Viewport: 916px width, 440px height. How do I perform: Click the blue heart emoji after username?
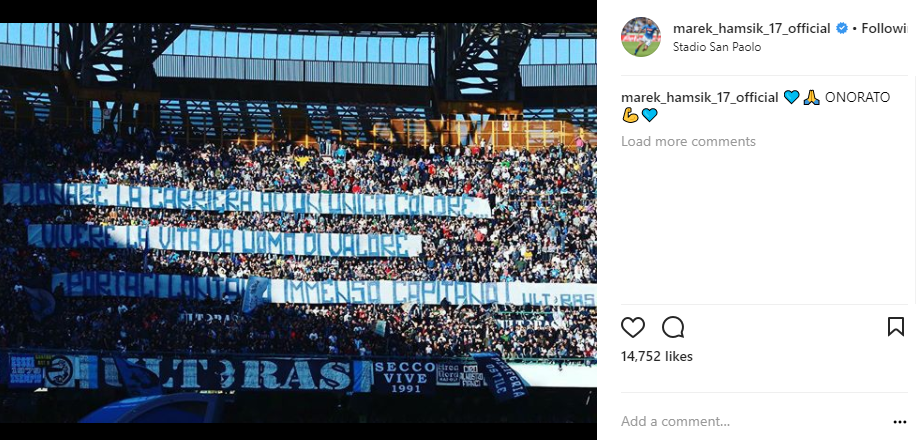[791, 98]
